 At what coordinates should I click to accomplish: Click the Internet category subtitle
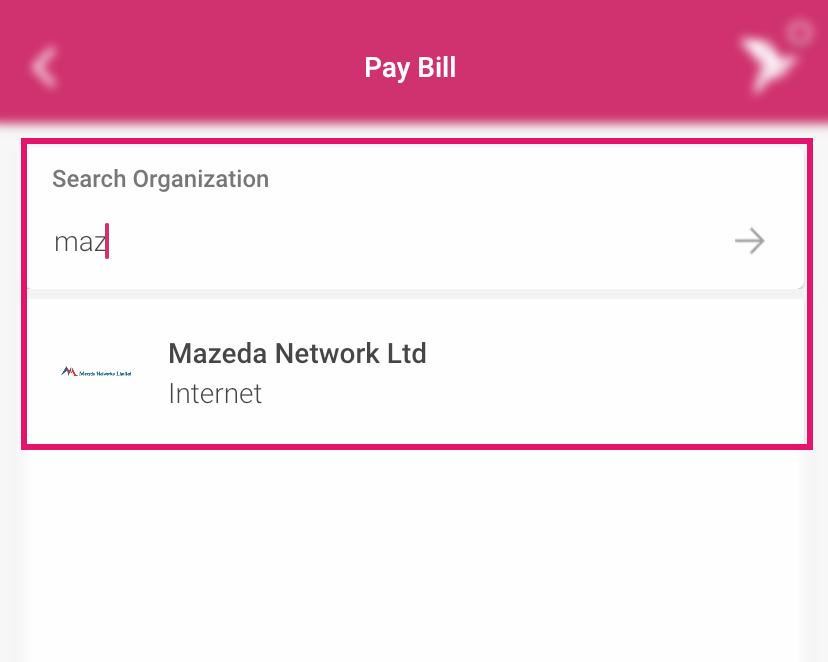tap(215, 393)
